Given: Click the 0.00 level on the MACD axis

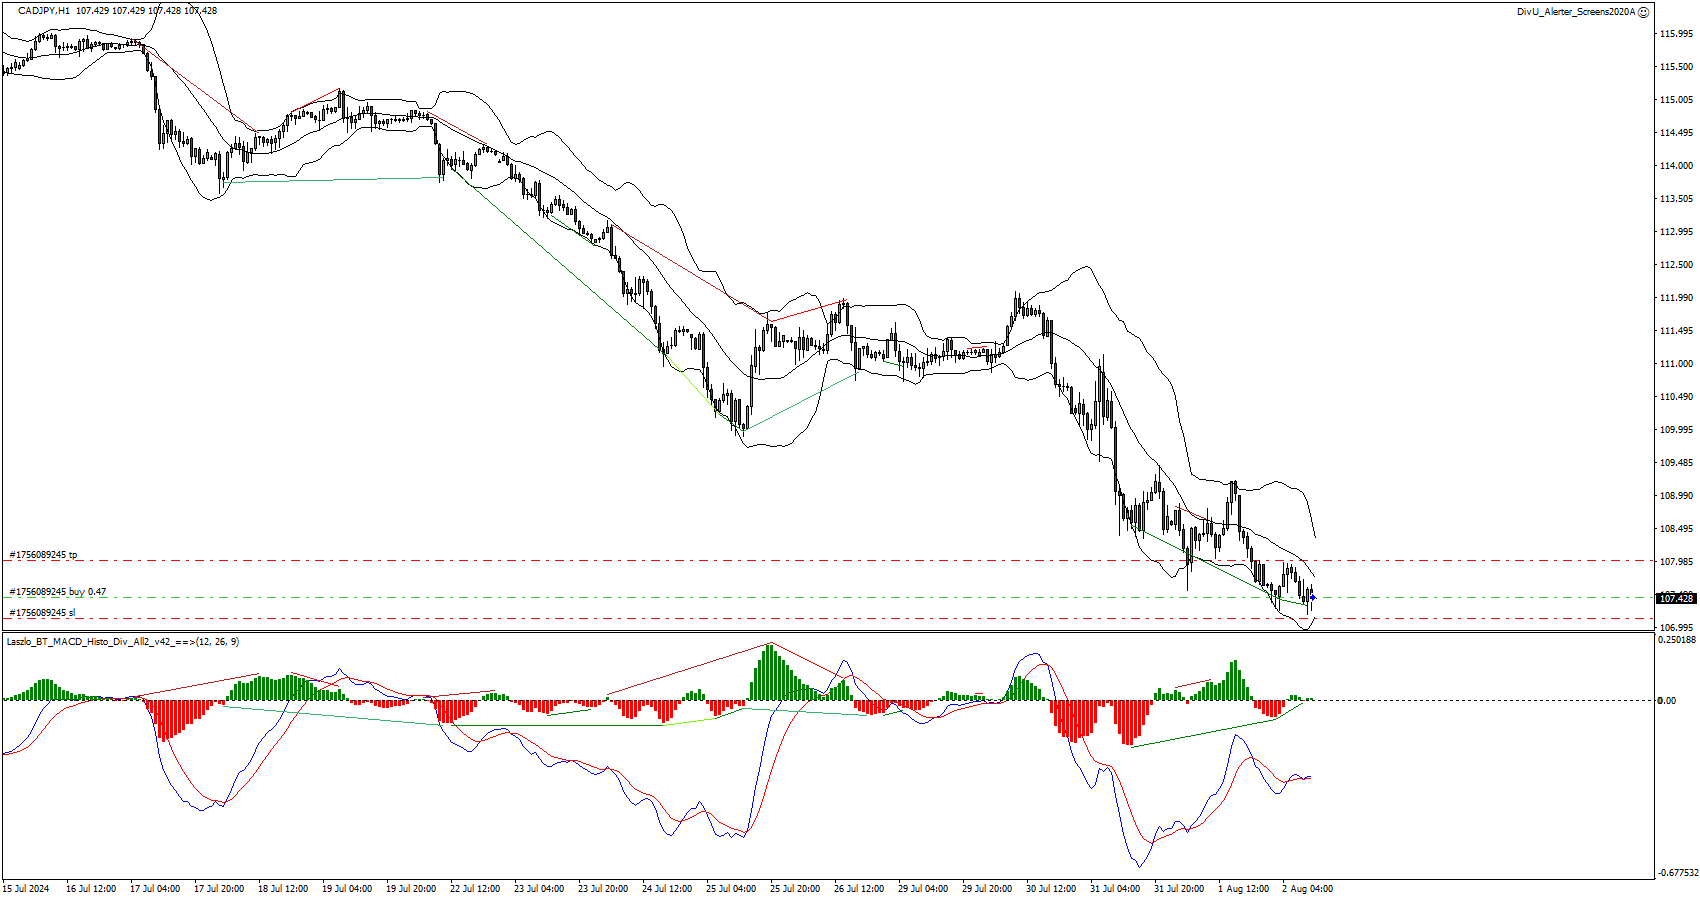Looking at the screenshot, I should tap(1667, 700).
